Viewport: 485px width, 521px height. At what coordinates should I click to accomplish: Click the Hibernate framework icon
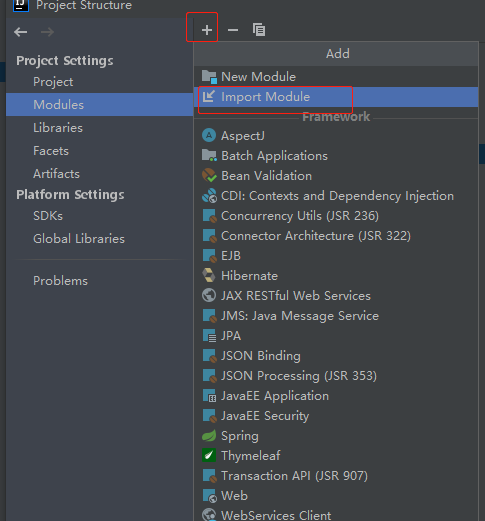point(209,276)
